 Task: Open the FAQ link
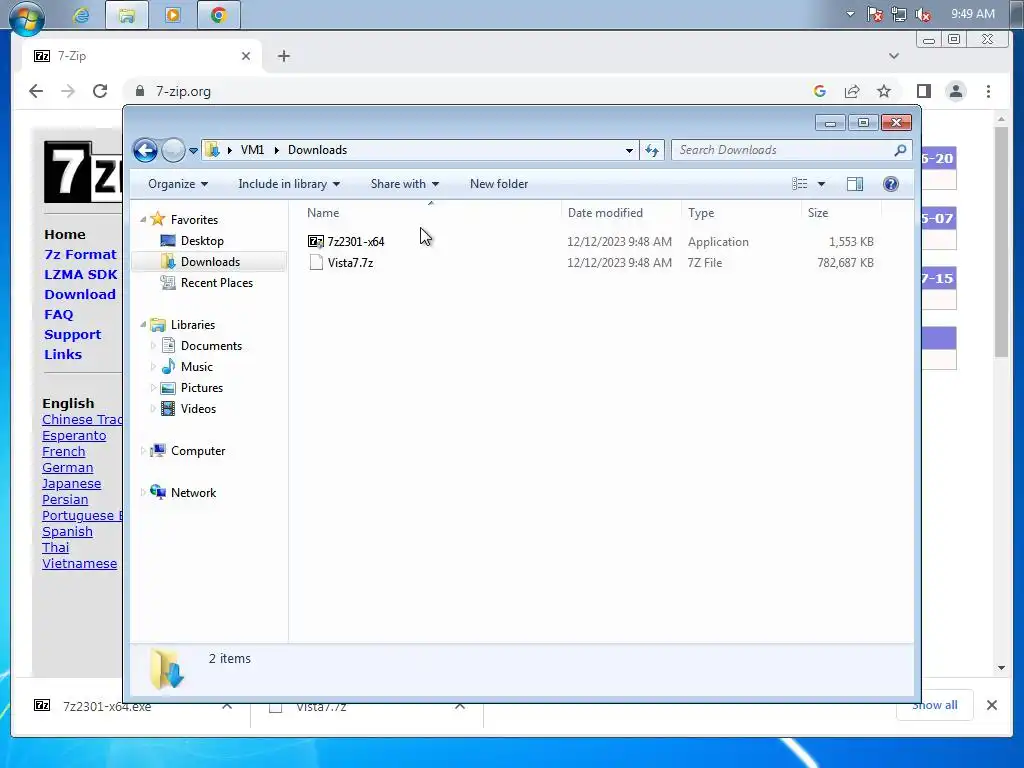tap(58, 315)
